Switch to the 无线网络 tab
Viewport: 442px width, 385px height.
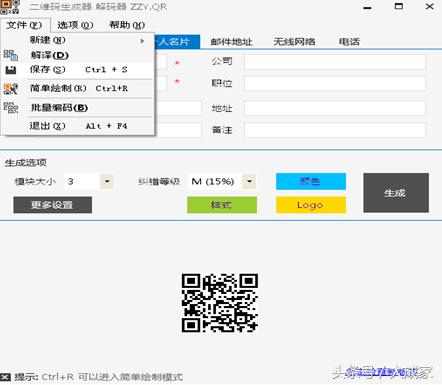[x=294, y=42]
